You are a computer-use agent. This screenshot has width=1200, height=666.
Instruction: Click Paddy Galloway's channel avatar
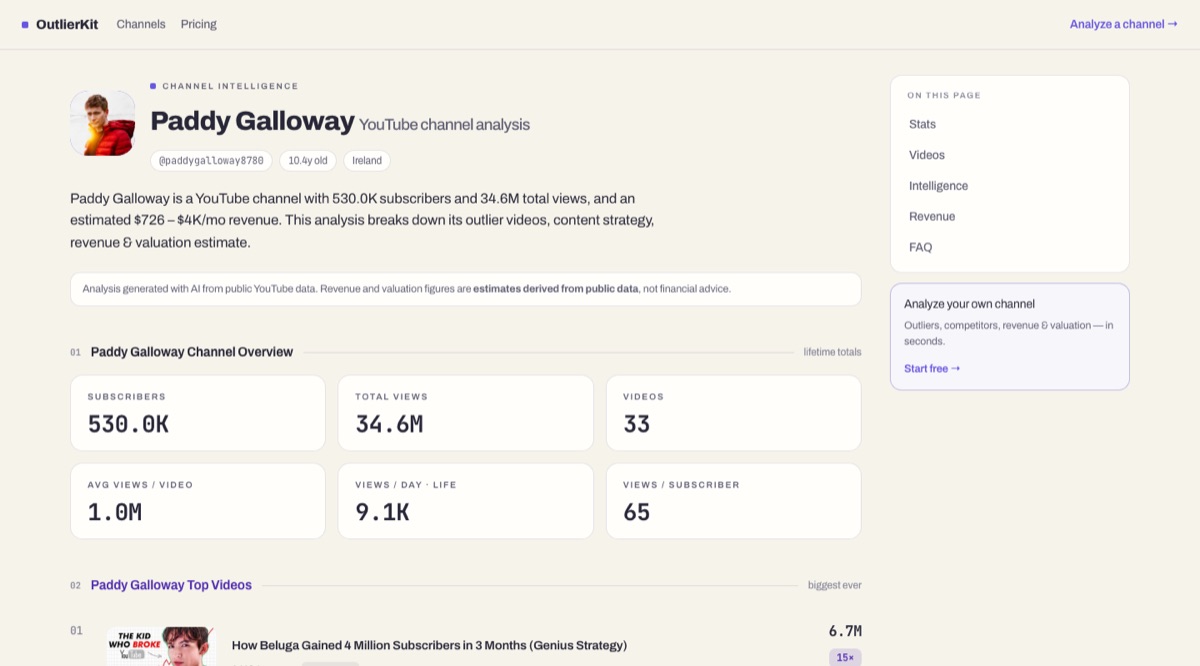click(x=102, y=123)
